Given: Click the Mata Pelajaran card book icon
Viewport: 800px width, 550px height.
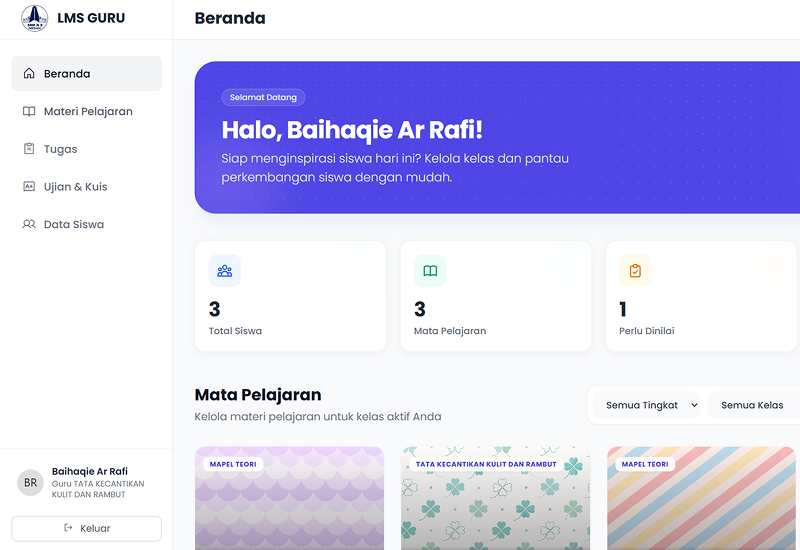Looking at the screenshot, I should (430, 270).
